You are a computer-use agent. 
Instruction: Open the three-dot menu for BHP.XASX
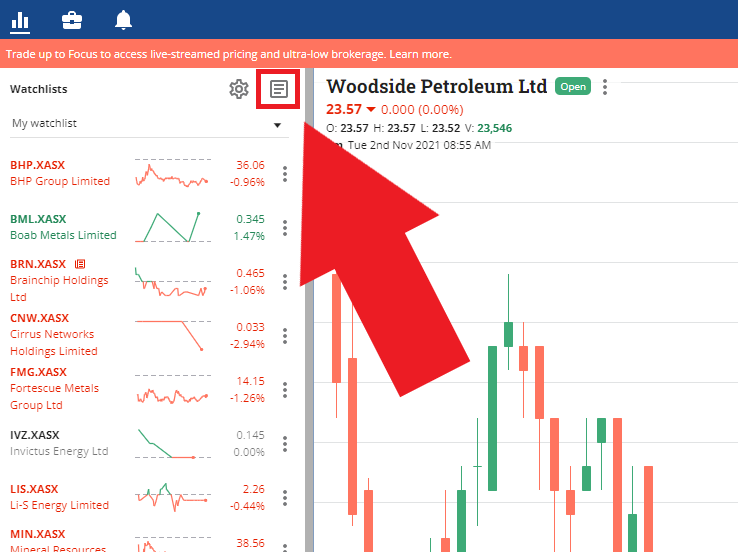(285, 174)
